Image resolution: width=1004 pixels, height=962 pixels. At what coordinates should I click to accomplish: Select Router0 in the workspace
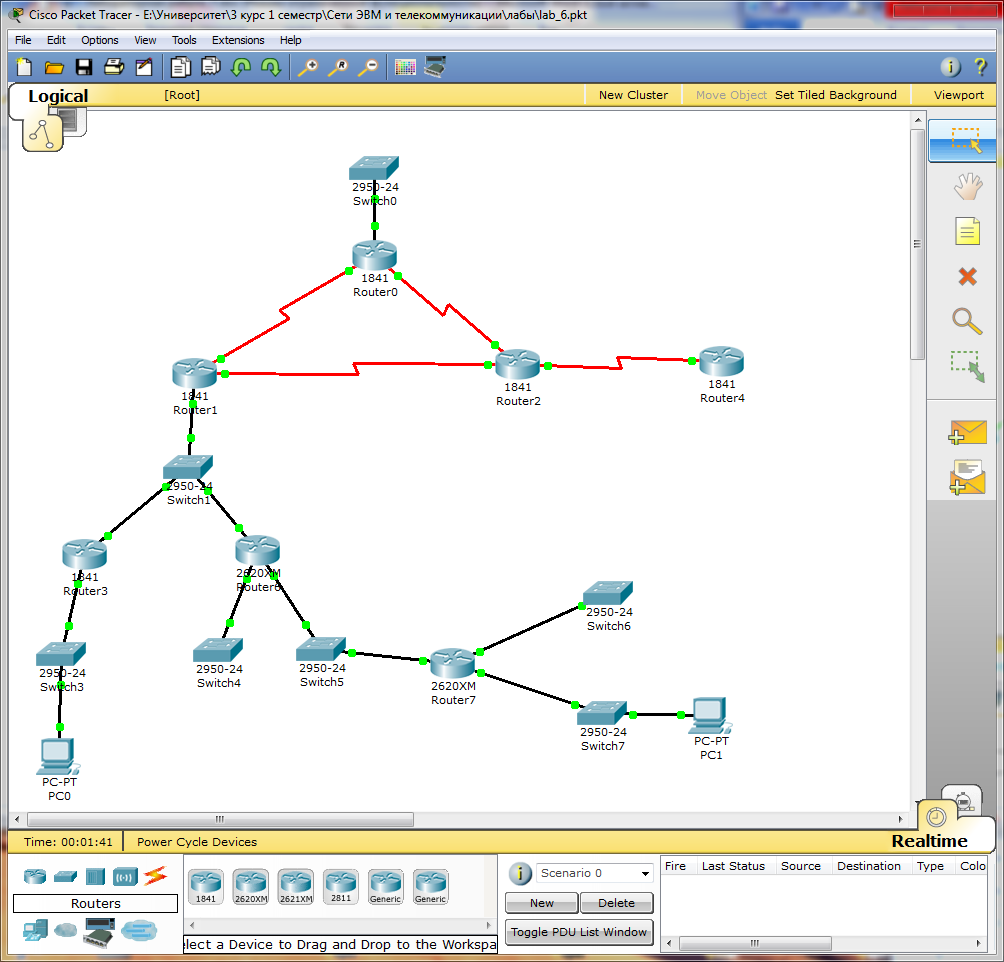[x=375, y=256]
